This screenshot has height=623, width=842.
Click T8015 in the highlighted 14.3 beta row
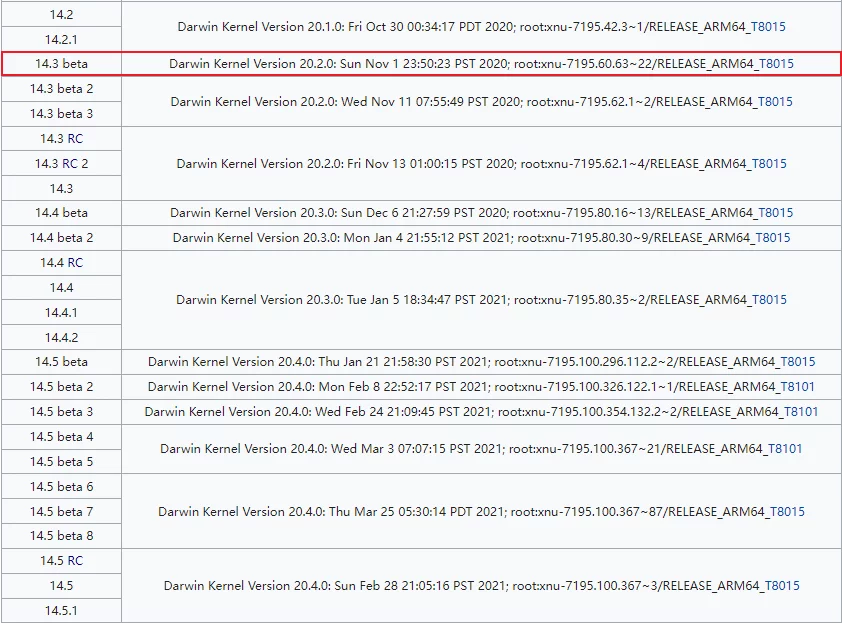coord(776,64)
